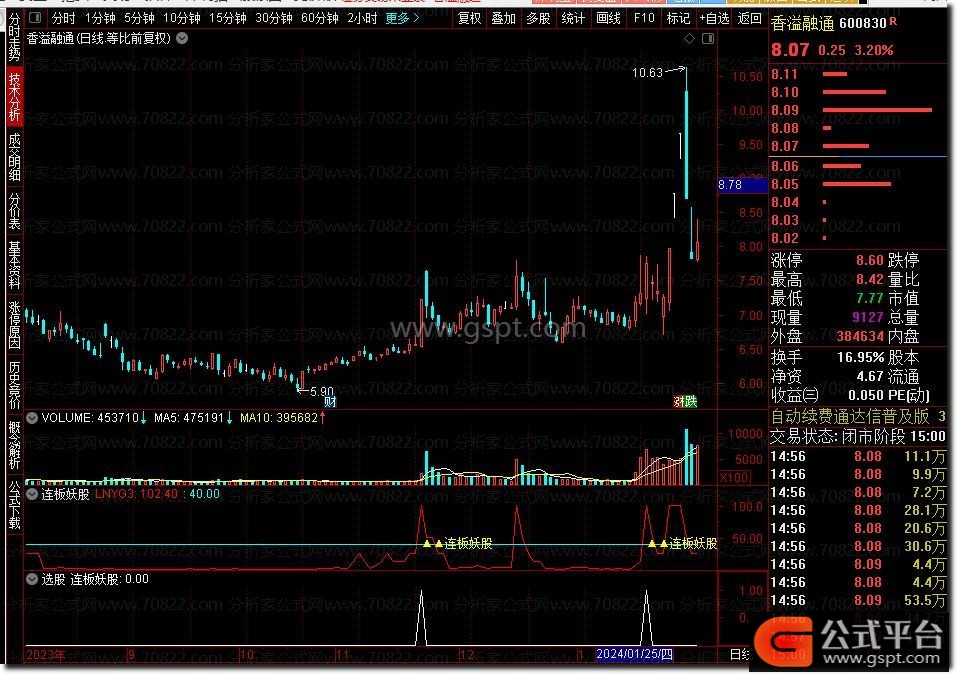Click the current price 8.07
The height and width of the screenshot is (675, 959).
click(x=790, y=50)
